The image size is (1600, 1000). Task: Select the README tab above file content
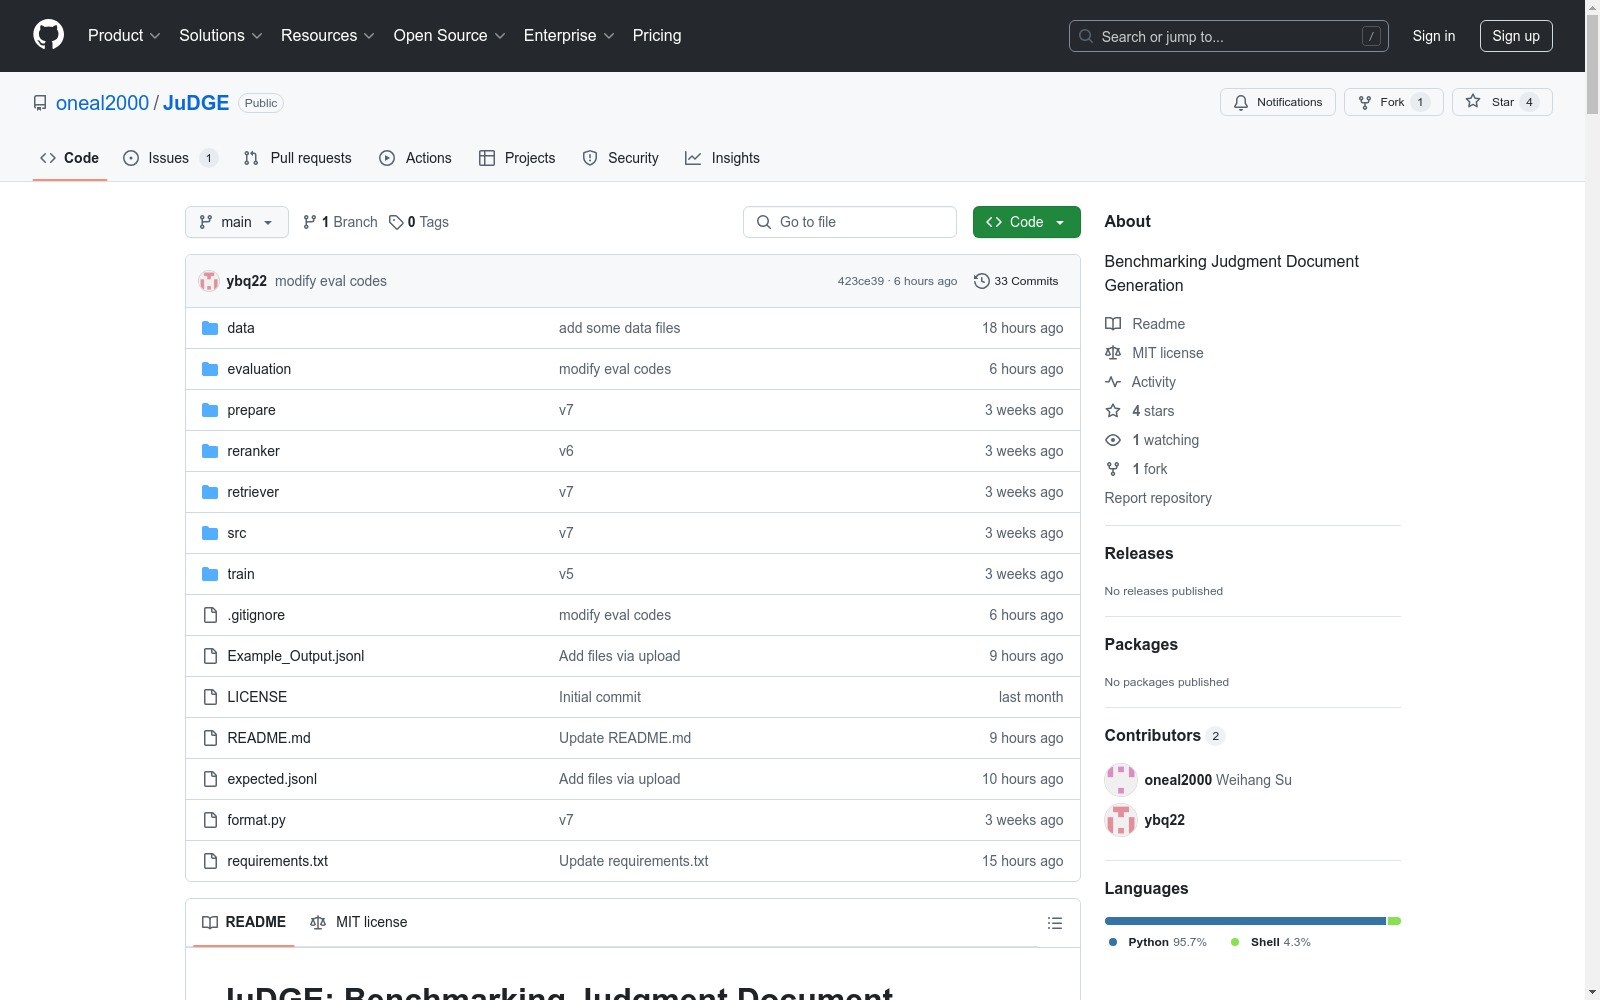click(244, 922)
